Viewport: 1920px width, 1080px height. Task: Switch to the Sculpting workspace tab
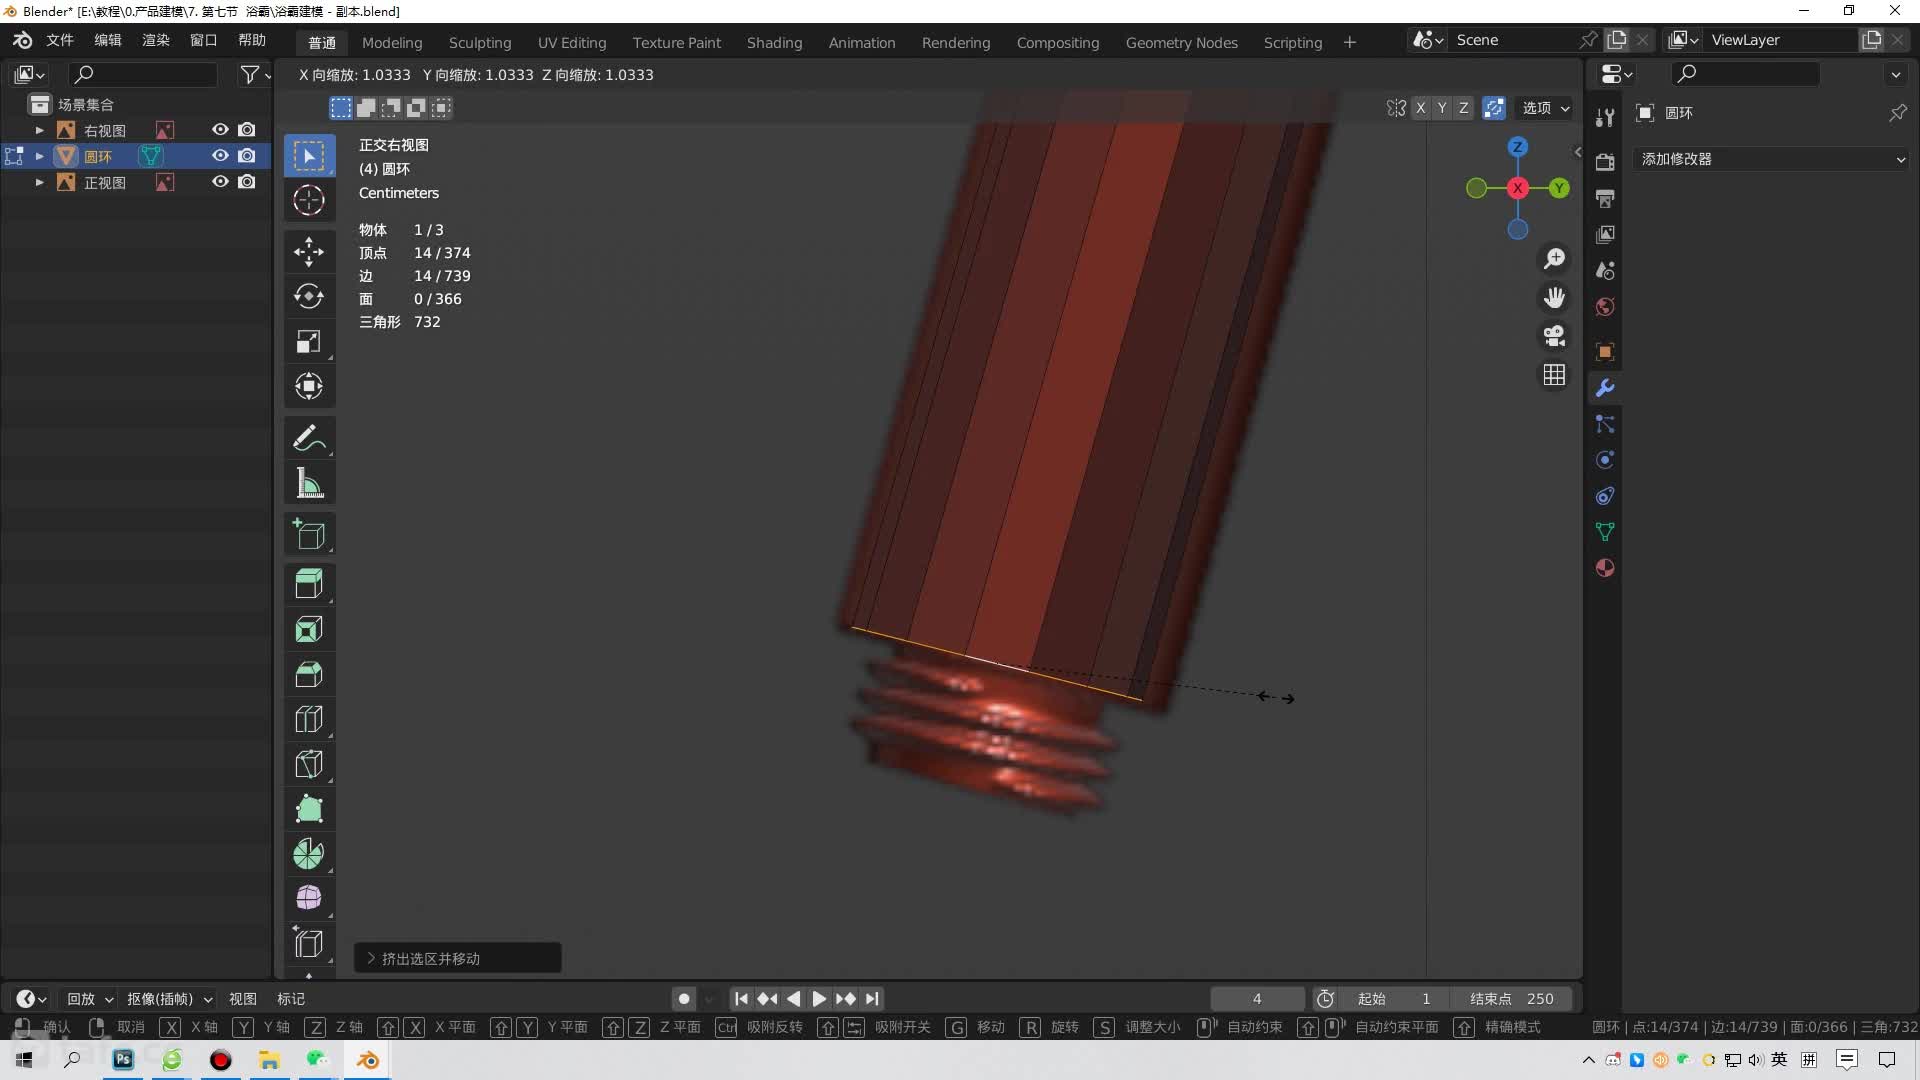pos(480,42)
